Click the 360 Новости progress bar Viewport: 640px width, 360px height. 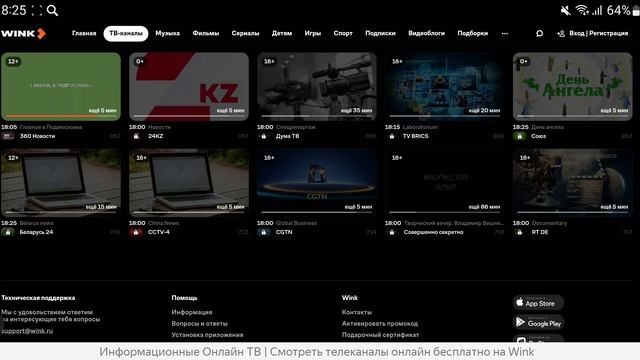[61, 116]
